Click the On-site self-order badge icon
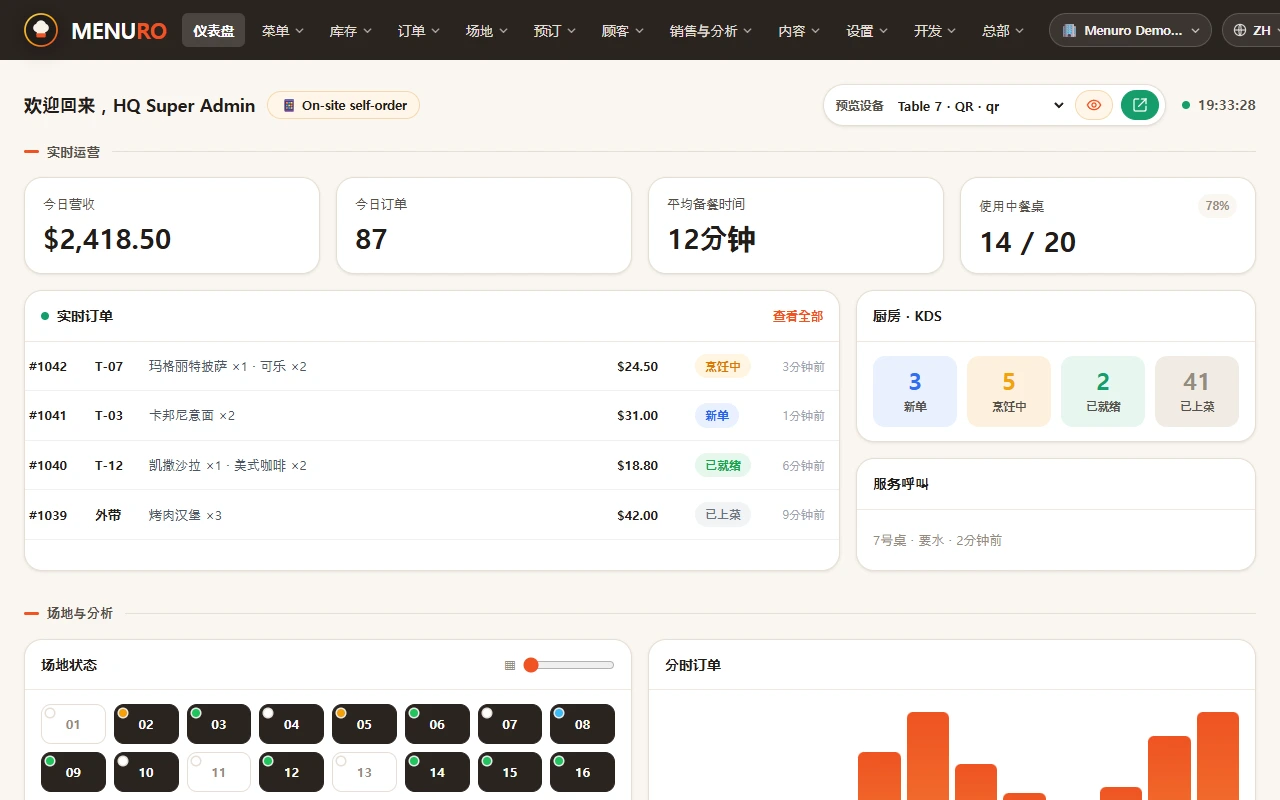 pos(289,105)
